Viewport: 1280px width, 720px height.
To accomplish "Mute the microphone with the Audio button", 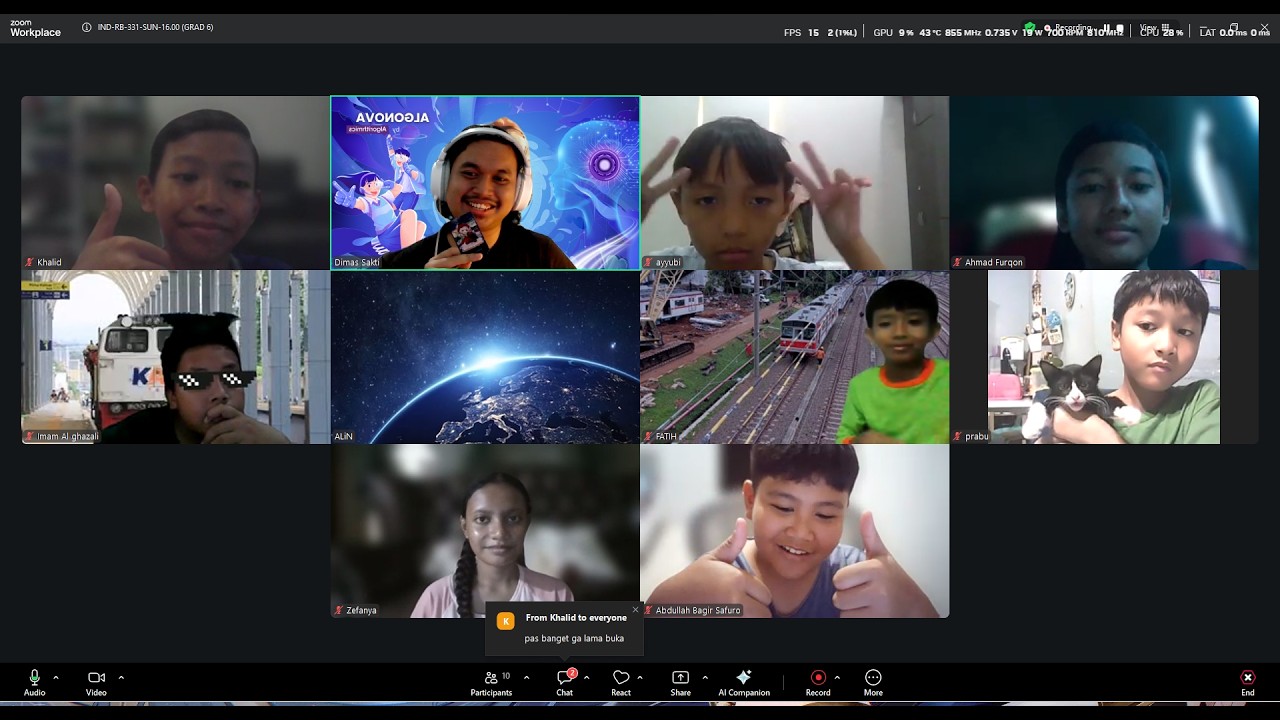I will 35,683.
